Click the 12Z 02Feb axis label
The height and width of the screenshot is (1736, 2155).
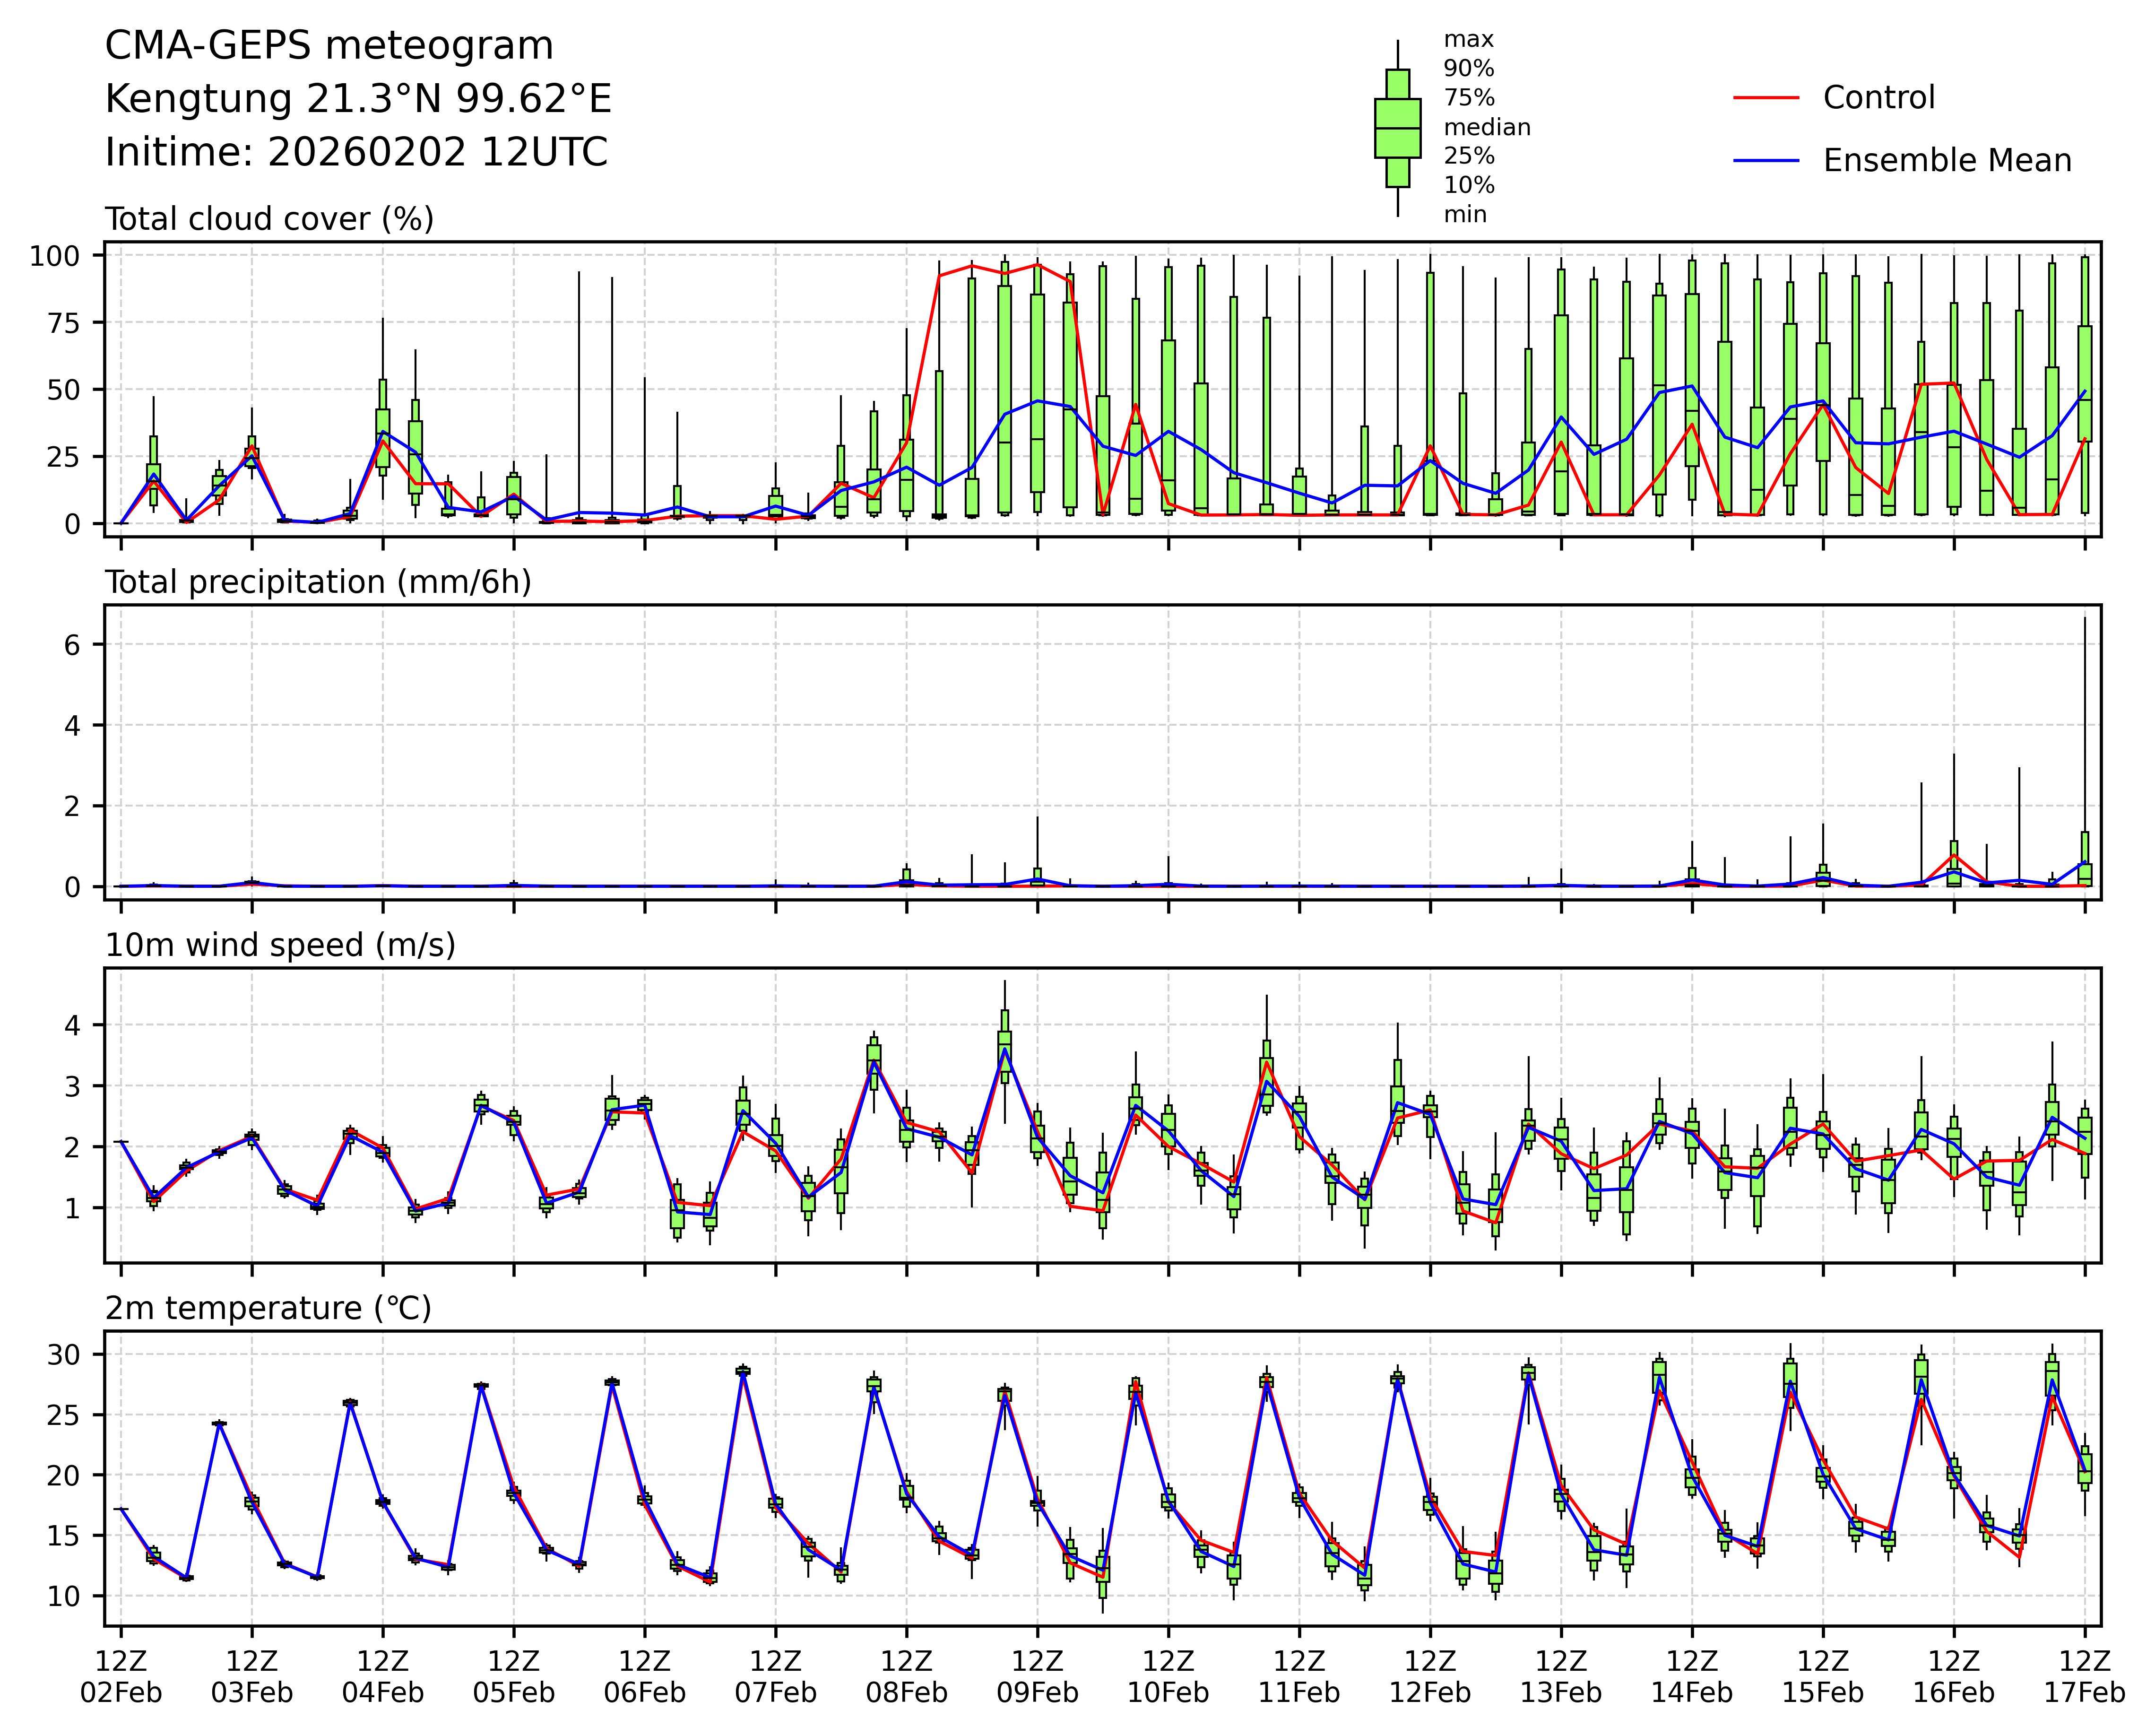tap(121, 1677)
